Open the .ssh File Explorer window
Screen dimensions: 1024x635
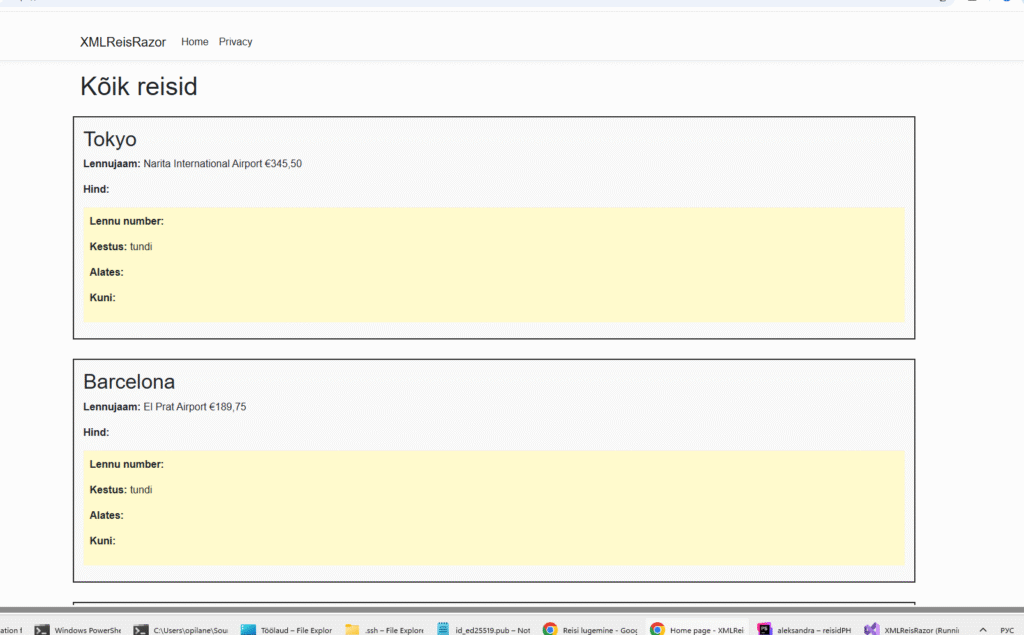(384, 629)
